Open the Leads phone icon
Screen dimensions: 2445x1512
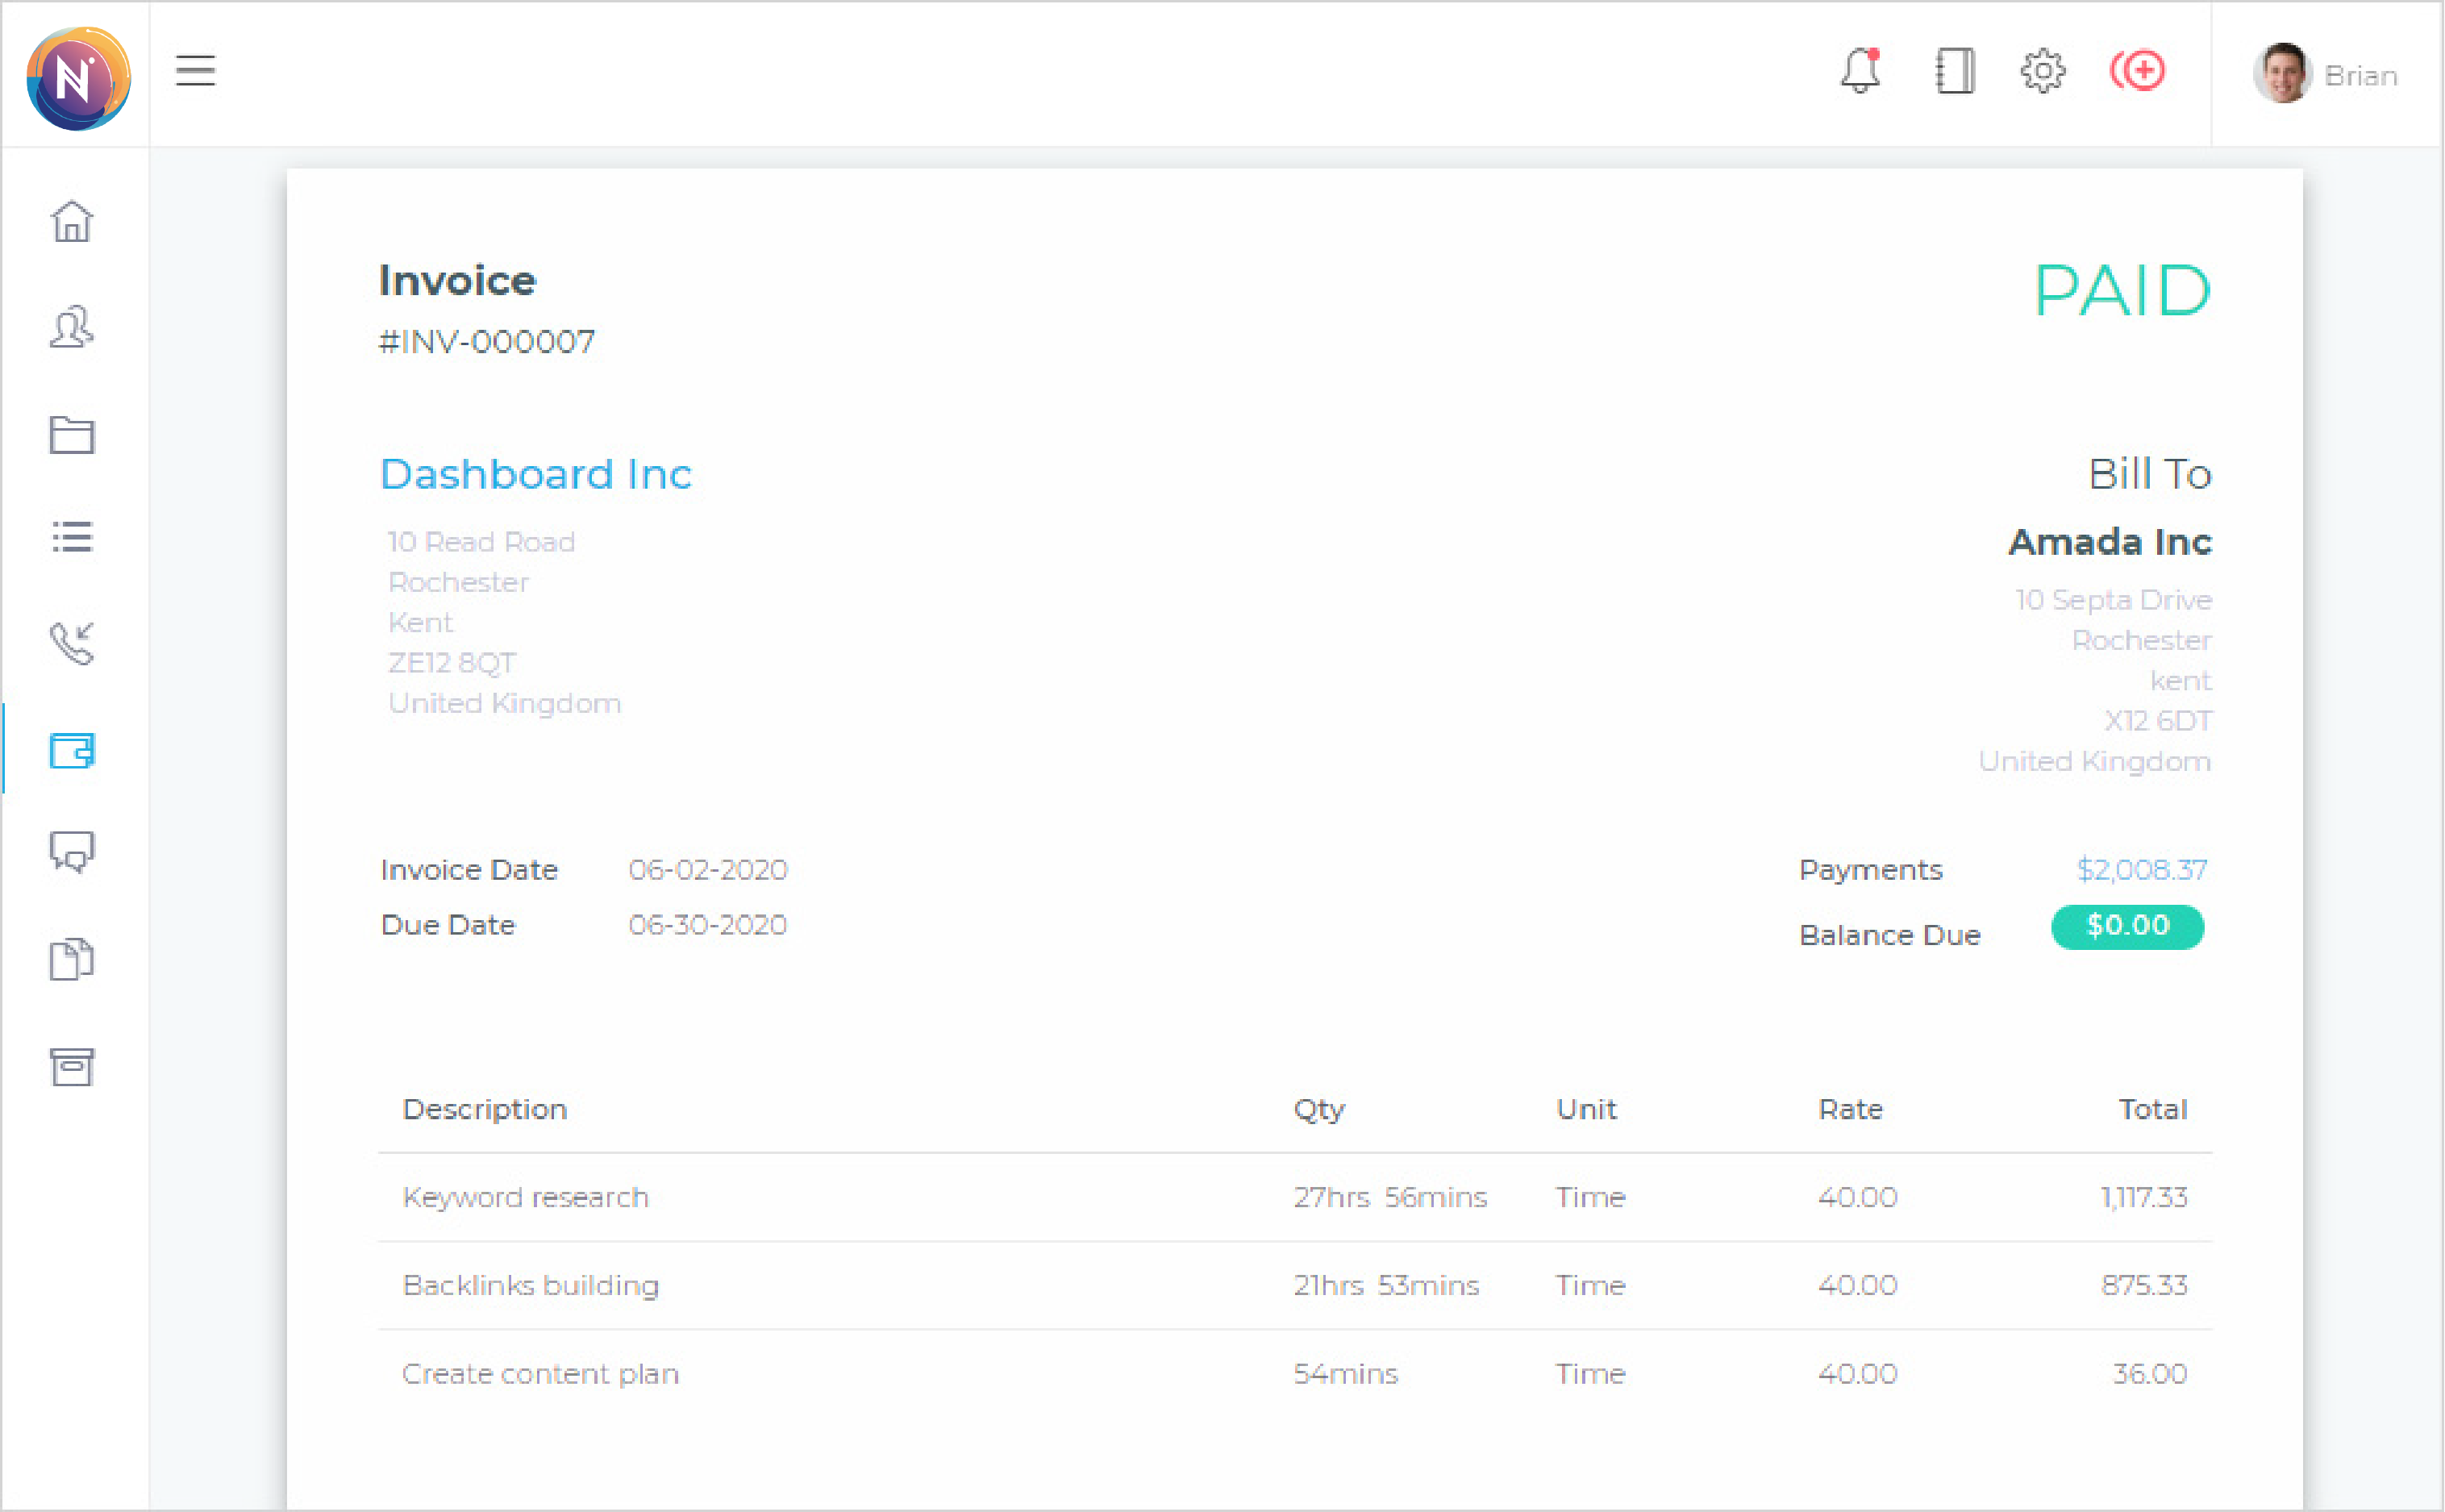pos(72,643)
